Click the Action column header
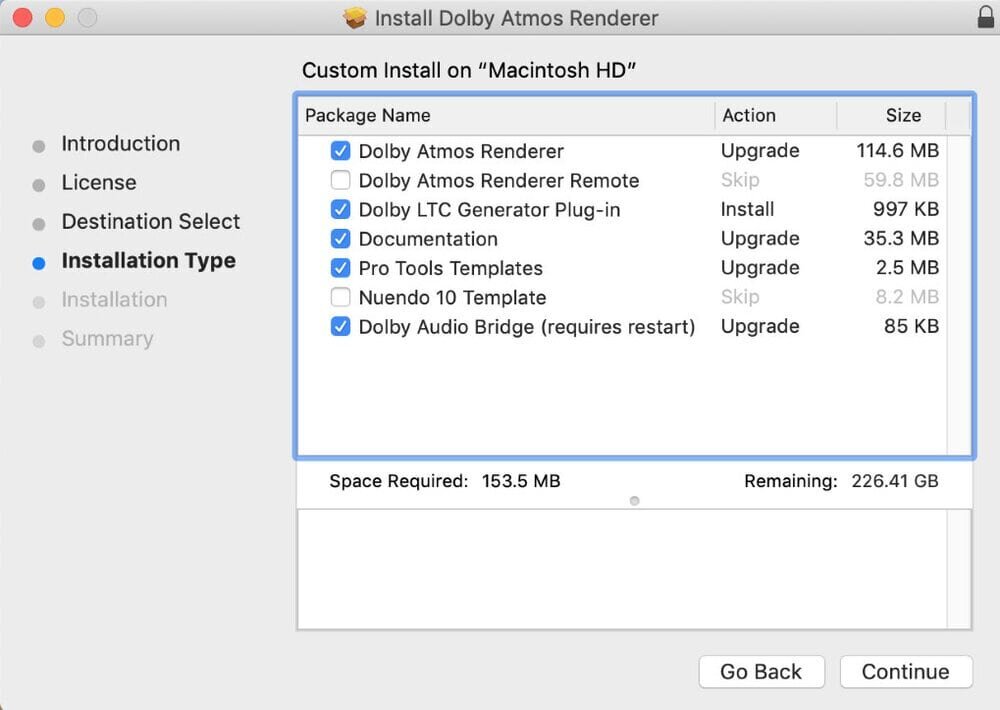The height and width of the screenshot is (710, 1000). pyautogui.click(x=749, y=115)
